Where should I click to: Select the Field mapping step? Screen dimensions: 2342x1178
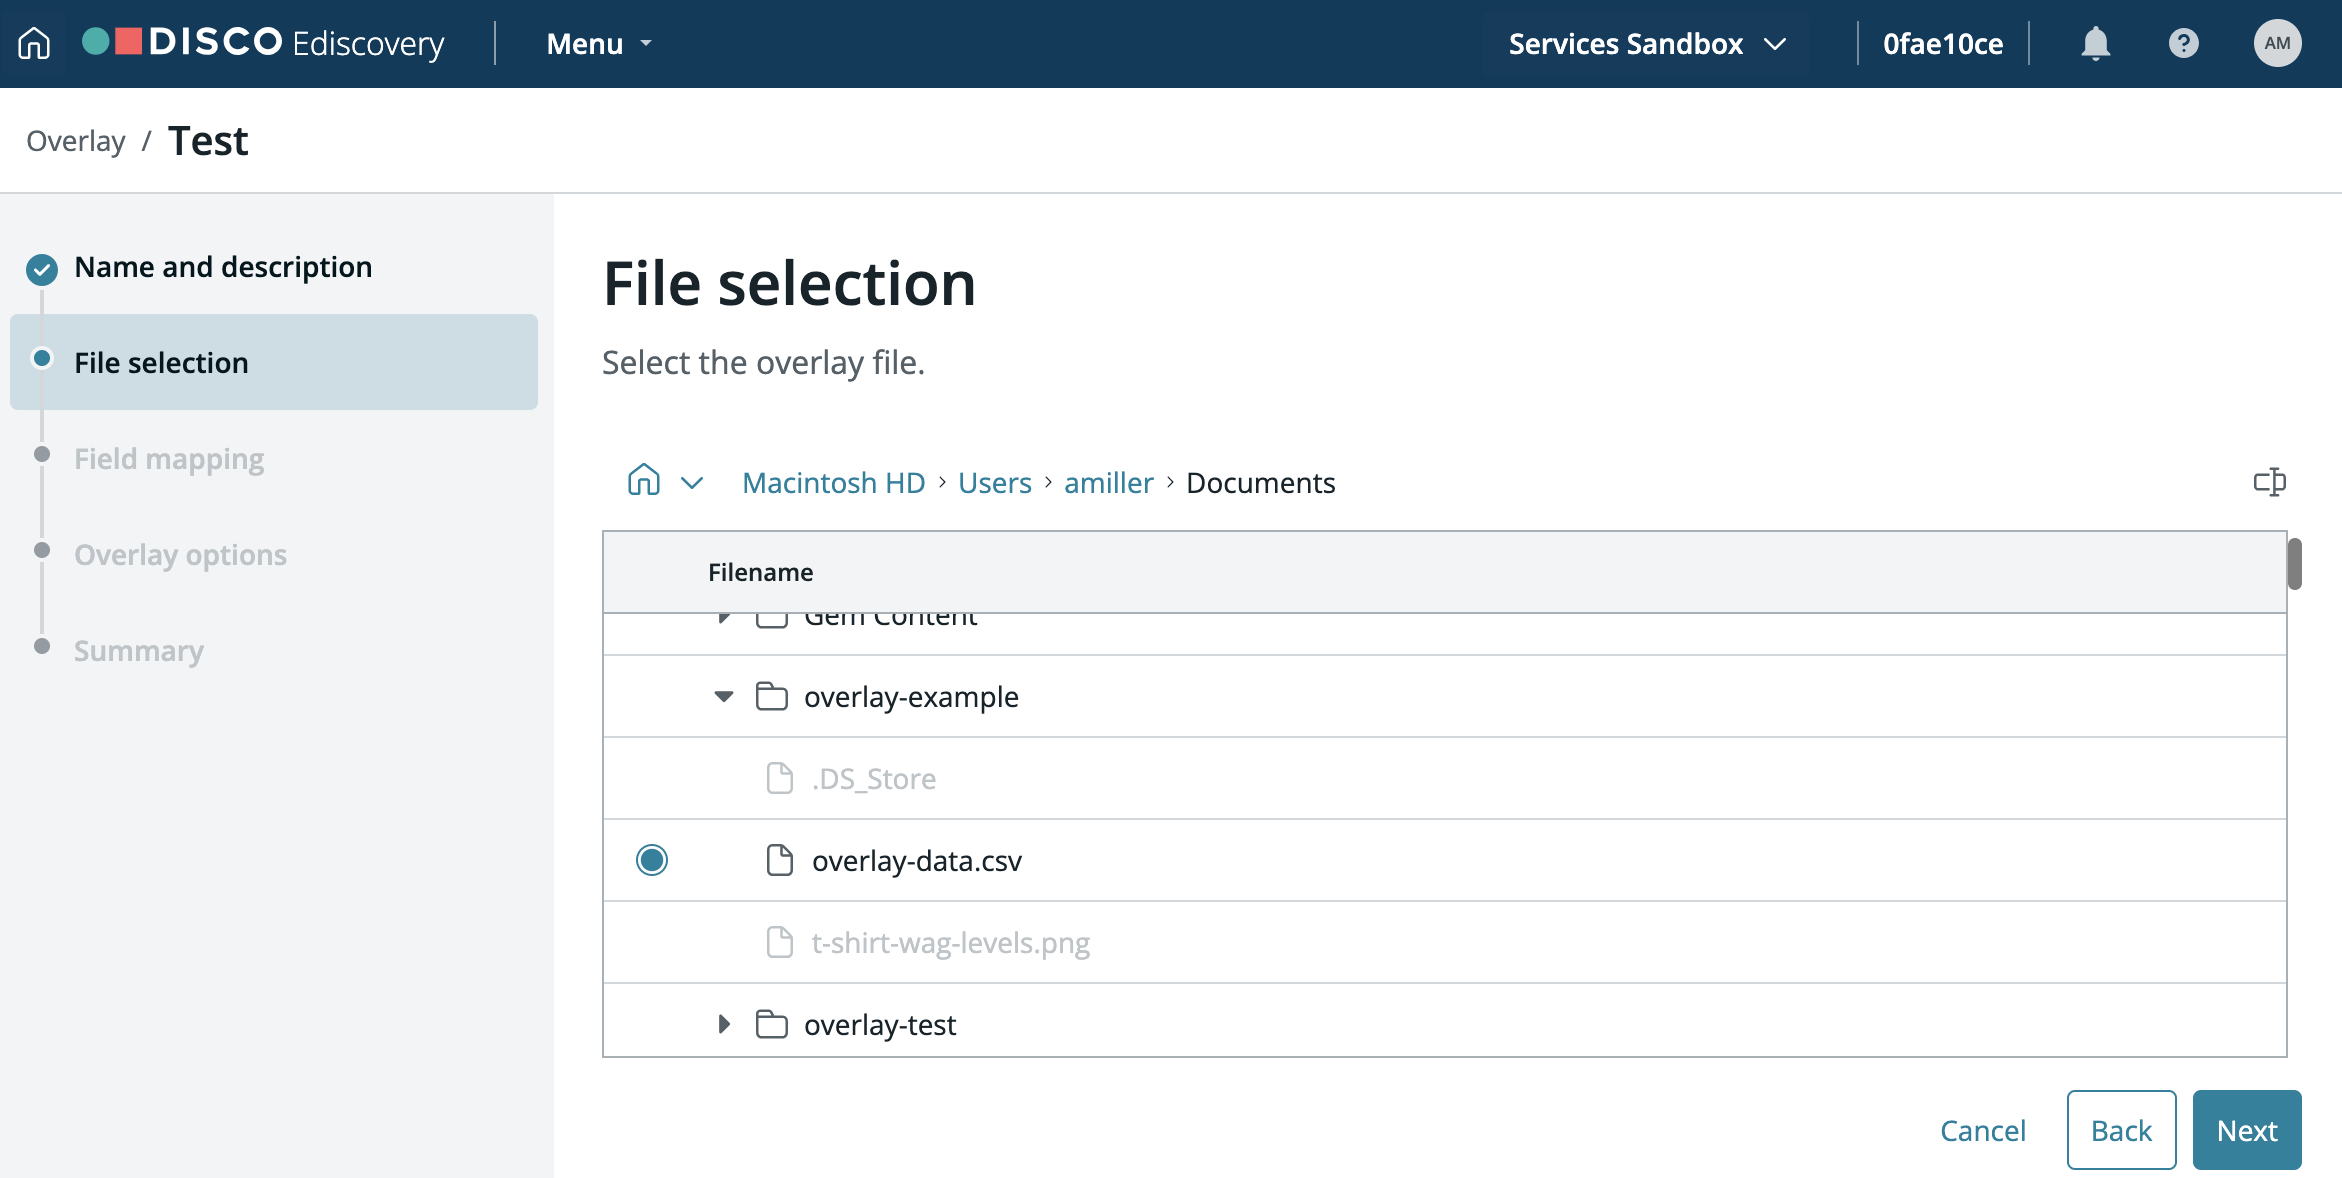click(169, 459)
